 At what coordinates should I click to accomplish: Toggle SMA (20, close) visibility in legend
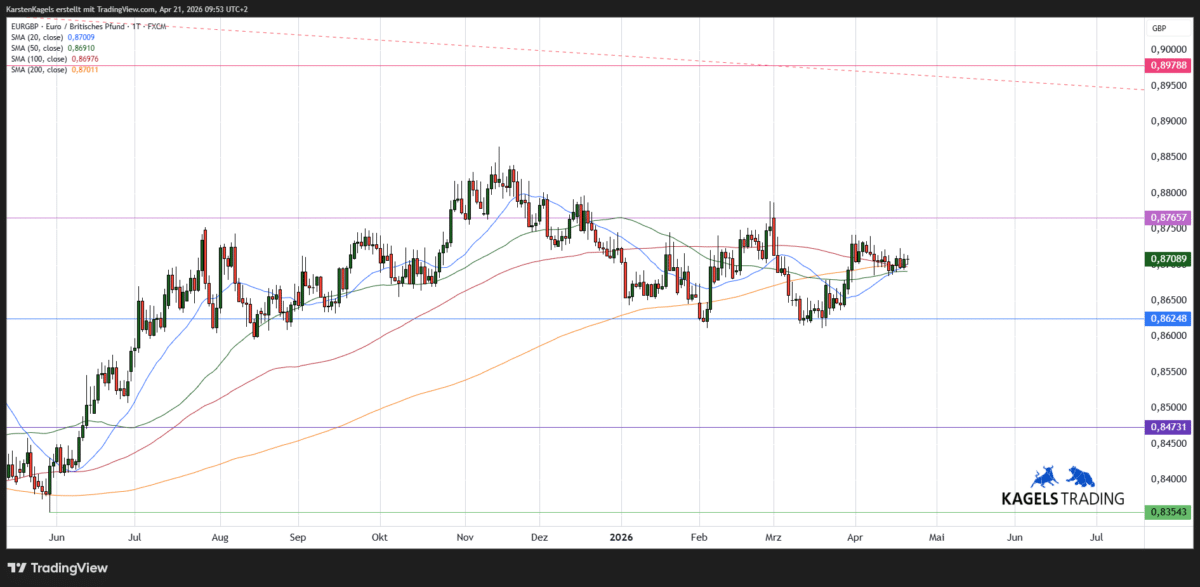point(40,37)
